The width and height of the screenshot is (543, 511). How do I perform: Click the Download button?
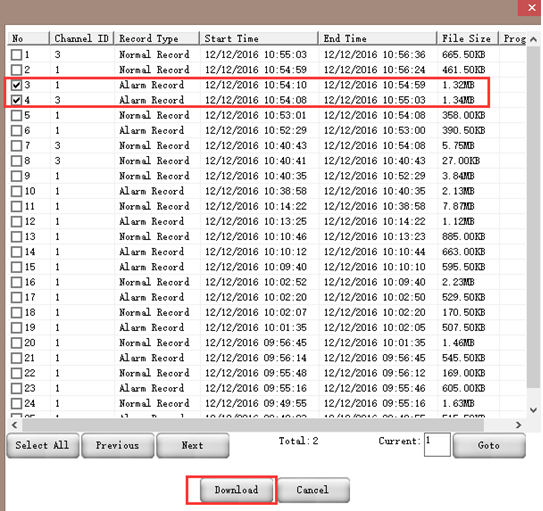pos(236,490)
